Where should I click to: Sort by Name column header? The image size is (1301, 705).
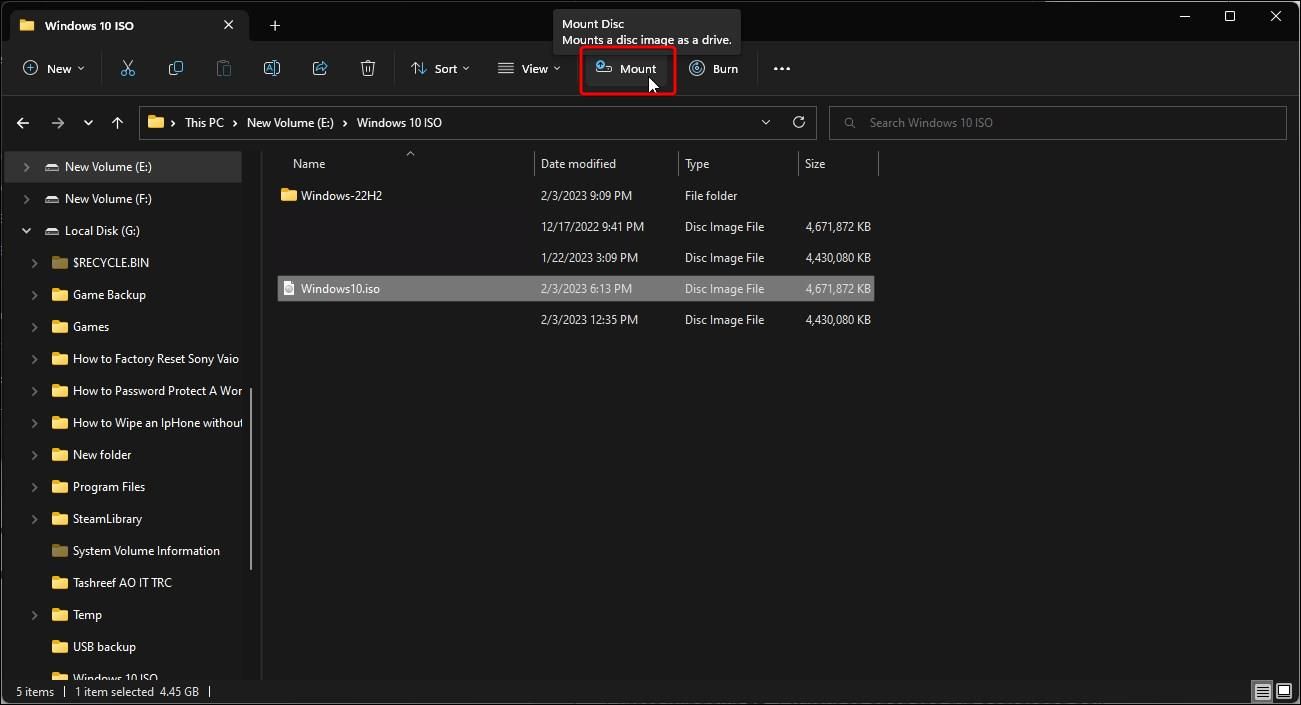[x=309, y=163]
